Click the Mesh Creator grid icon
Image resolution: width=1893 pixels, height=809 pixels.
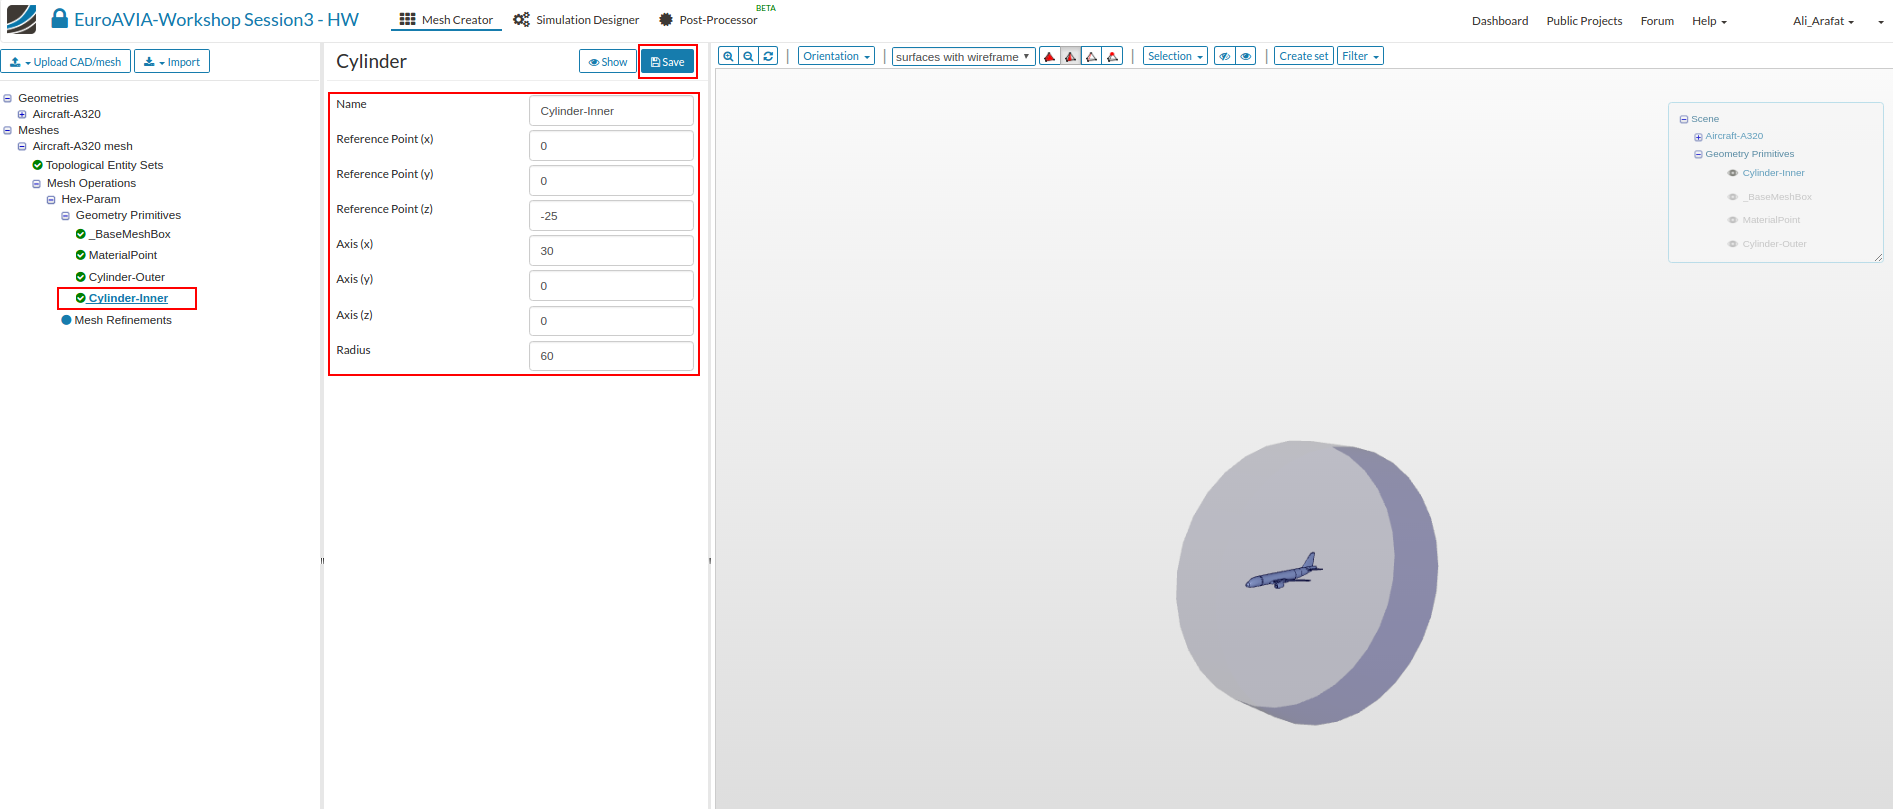pos(407,20)
